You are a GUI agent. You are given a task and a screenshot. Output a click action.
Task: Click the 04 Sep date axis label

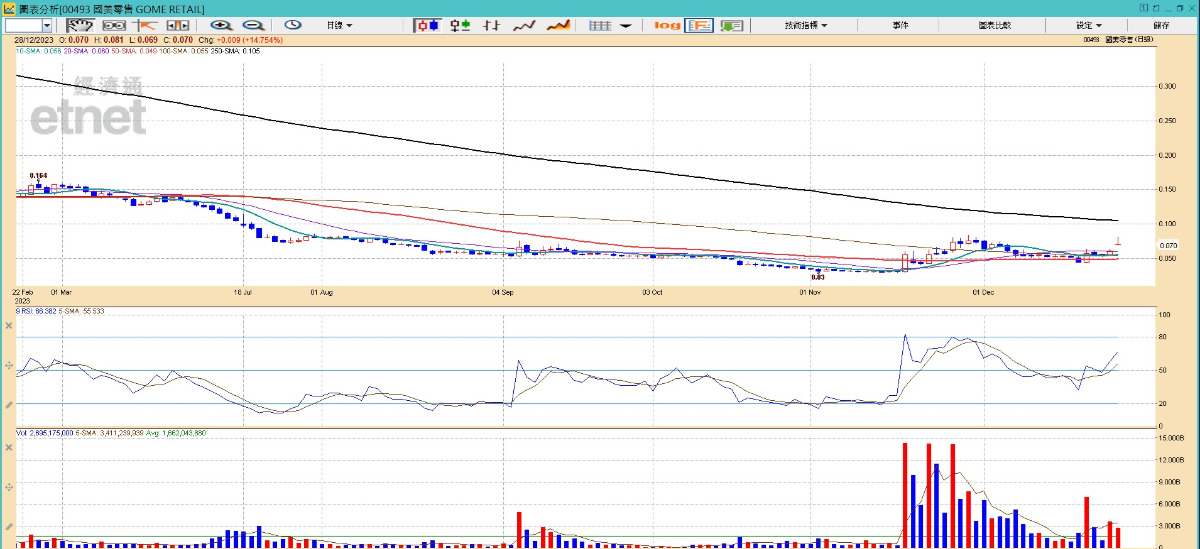click(503, 293)
